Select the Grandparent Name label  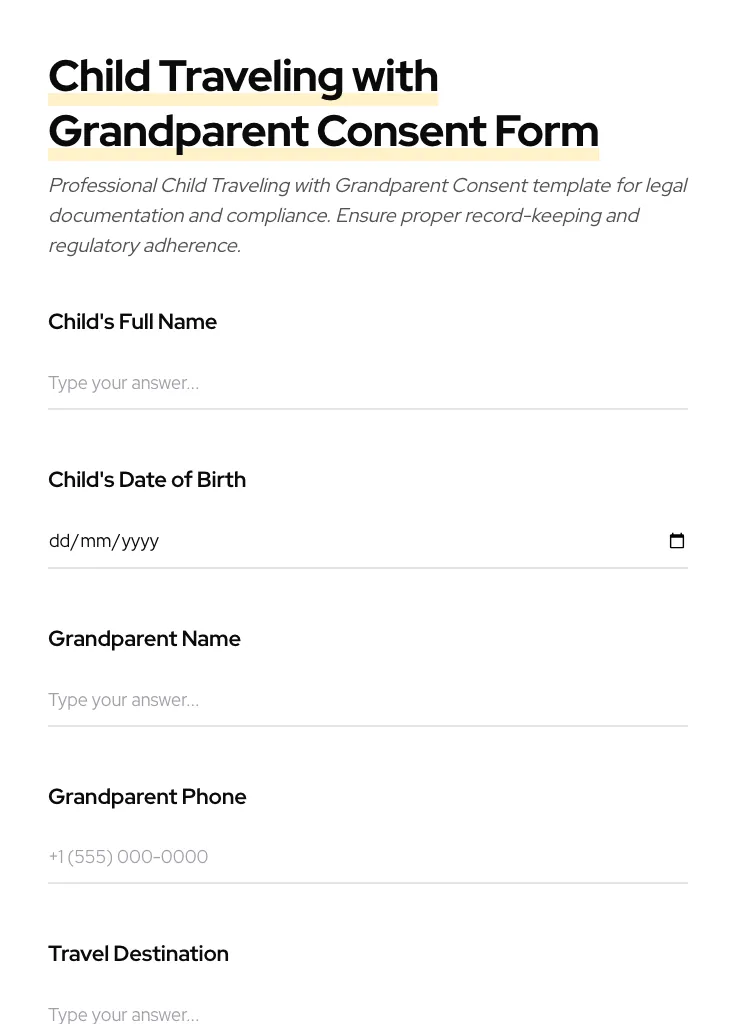(144, 639)
